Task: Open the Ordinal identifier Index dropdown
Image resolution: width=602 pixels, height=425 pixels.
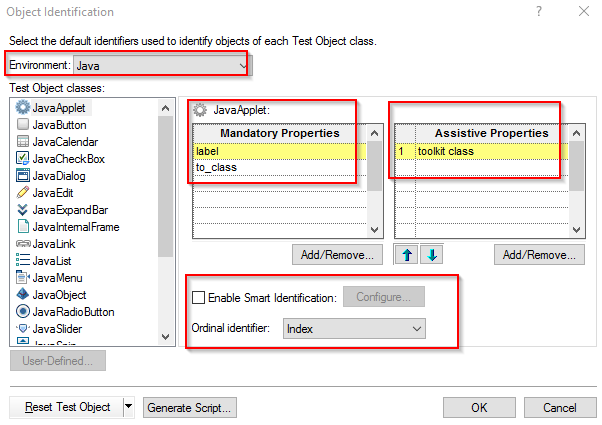Action: click(x=354, y=329)
